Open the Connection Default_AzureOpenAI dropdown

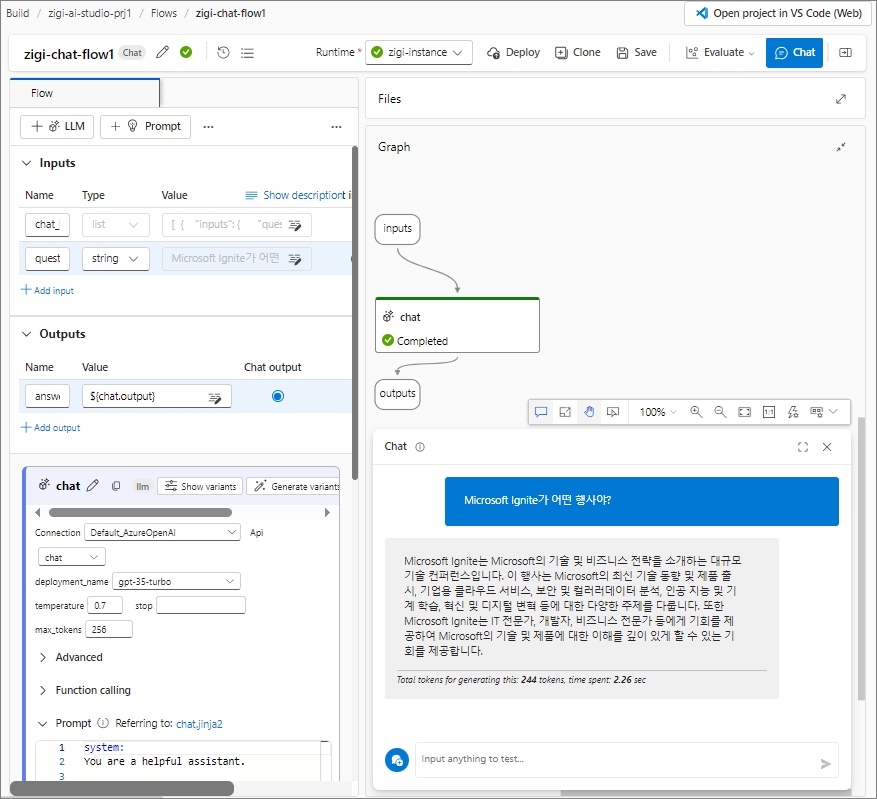tap(162, 532)
